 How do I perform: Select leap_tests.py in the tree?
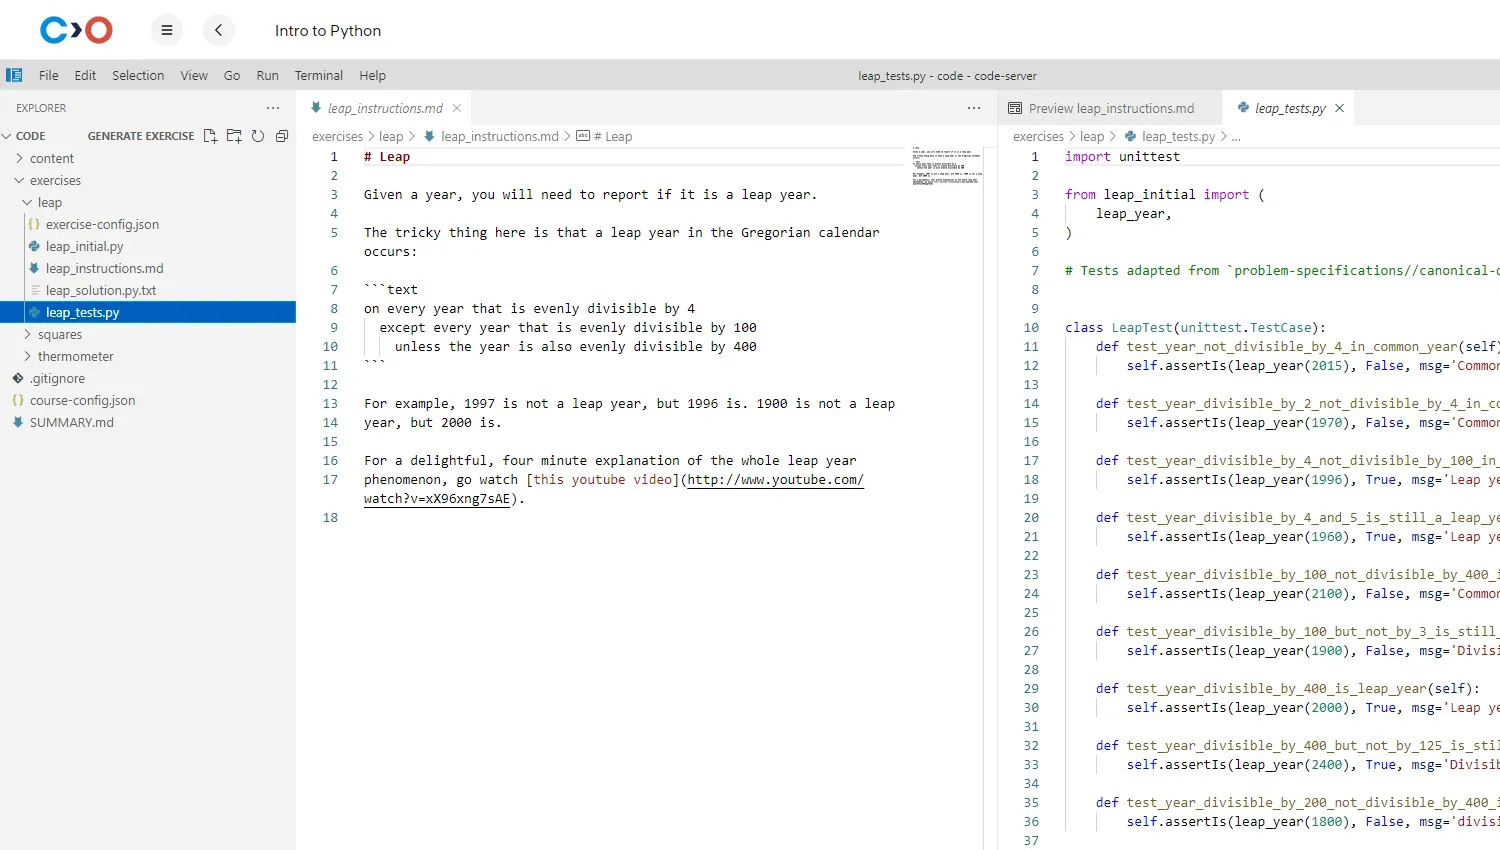coord(148,312)
